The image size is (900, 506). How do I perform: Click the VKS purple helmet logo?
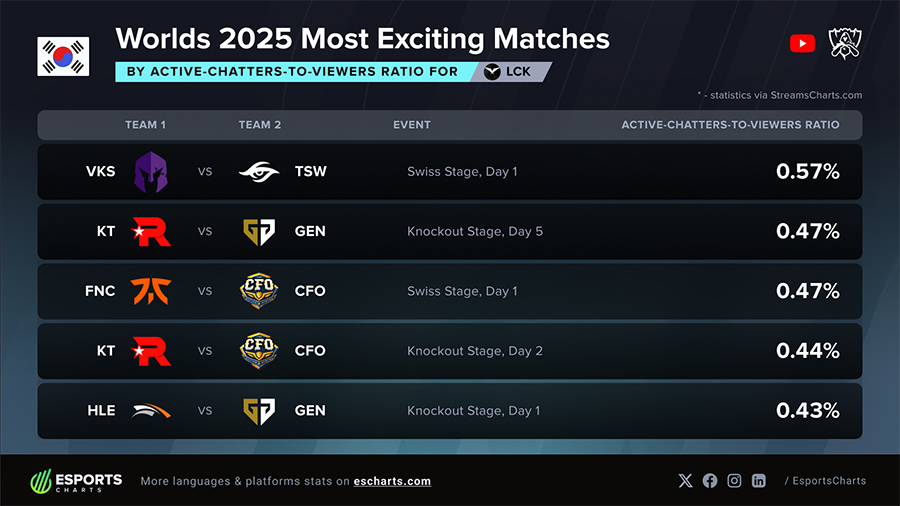tap(151, 171)
